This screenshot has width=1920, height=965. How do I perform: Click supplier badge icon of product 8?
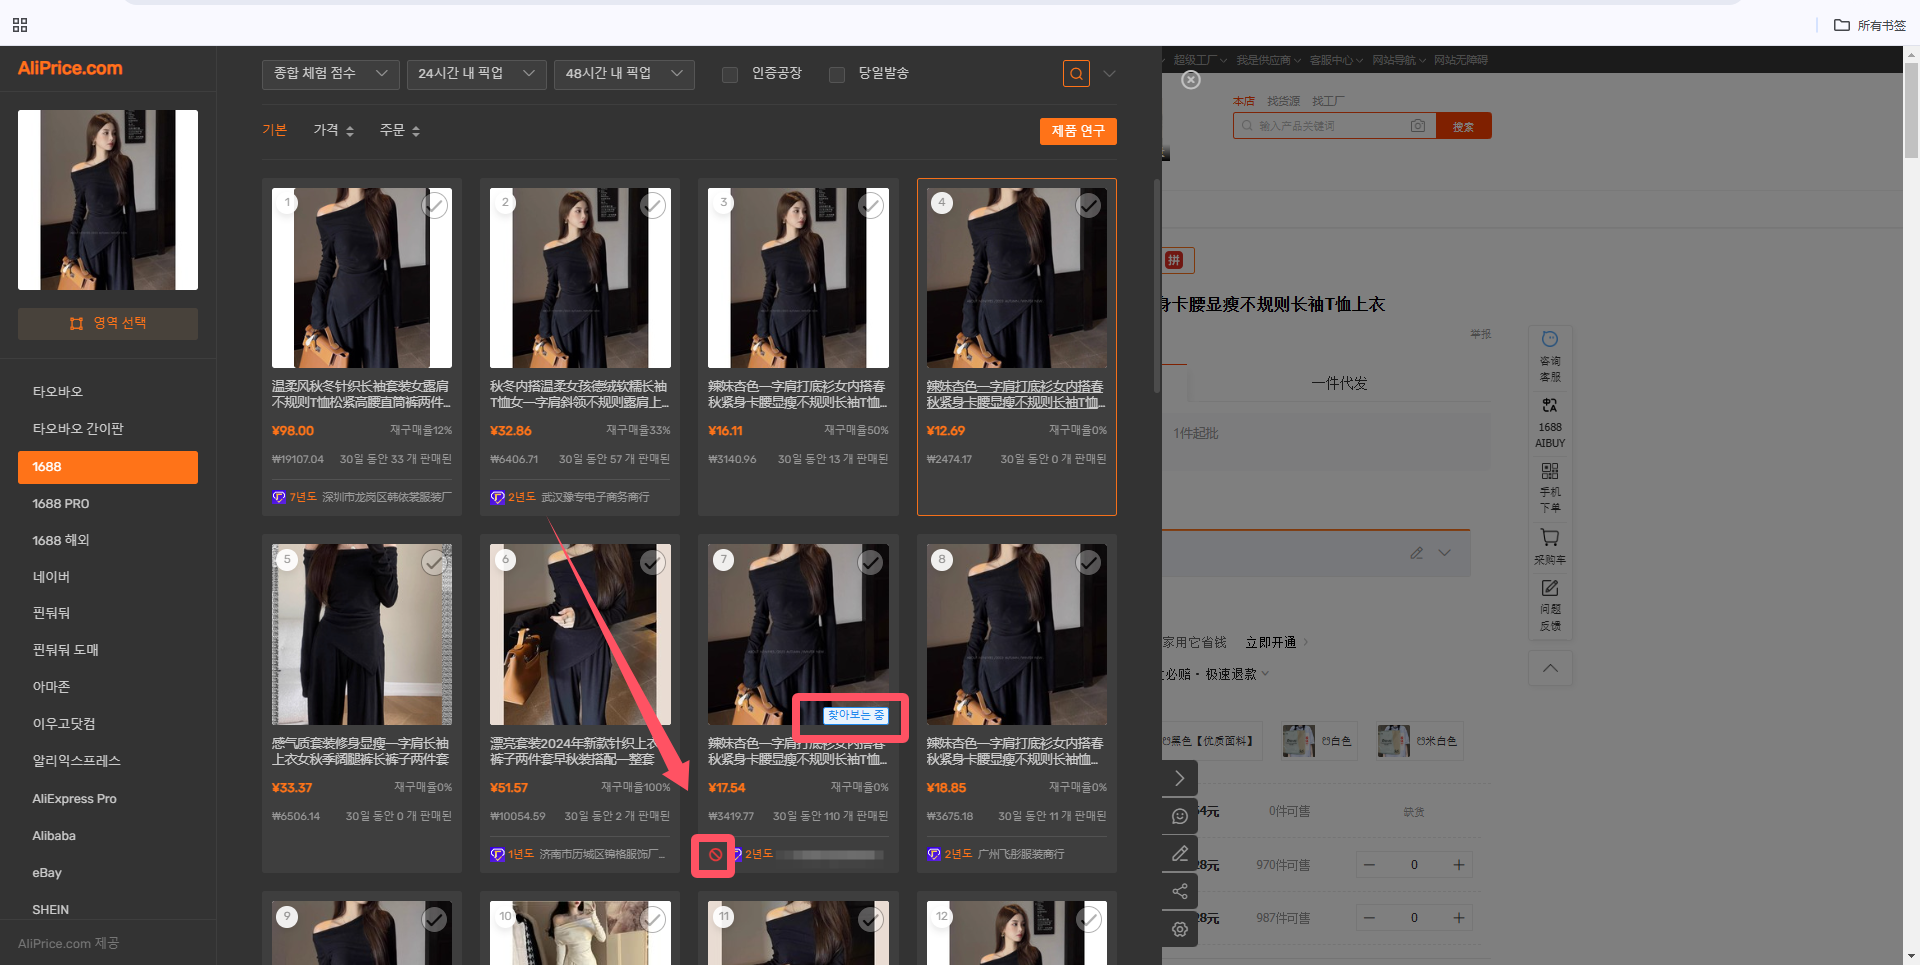pos(934,854)
